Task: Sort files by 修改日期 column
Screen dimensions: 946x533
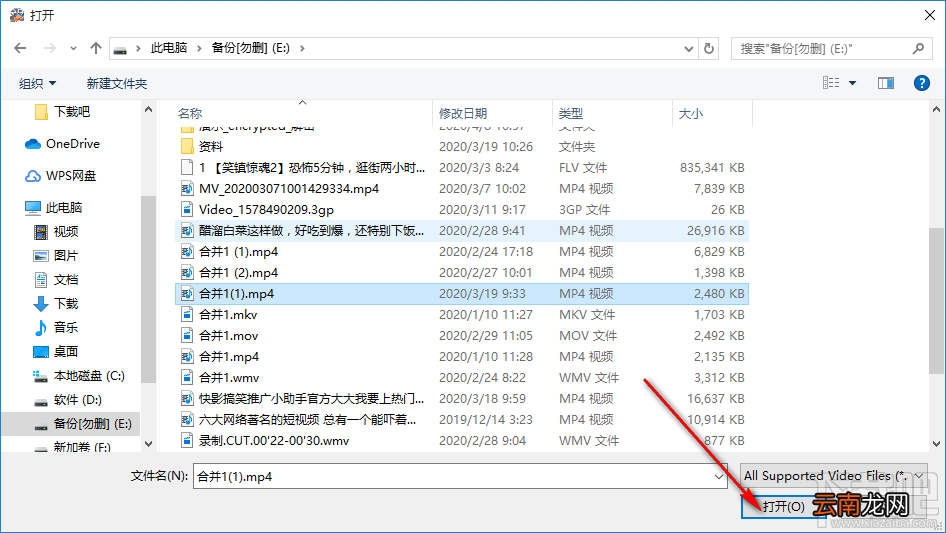Action: pos(463,113)
